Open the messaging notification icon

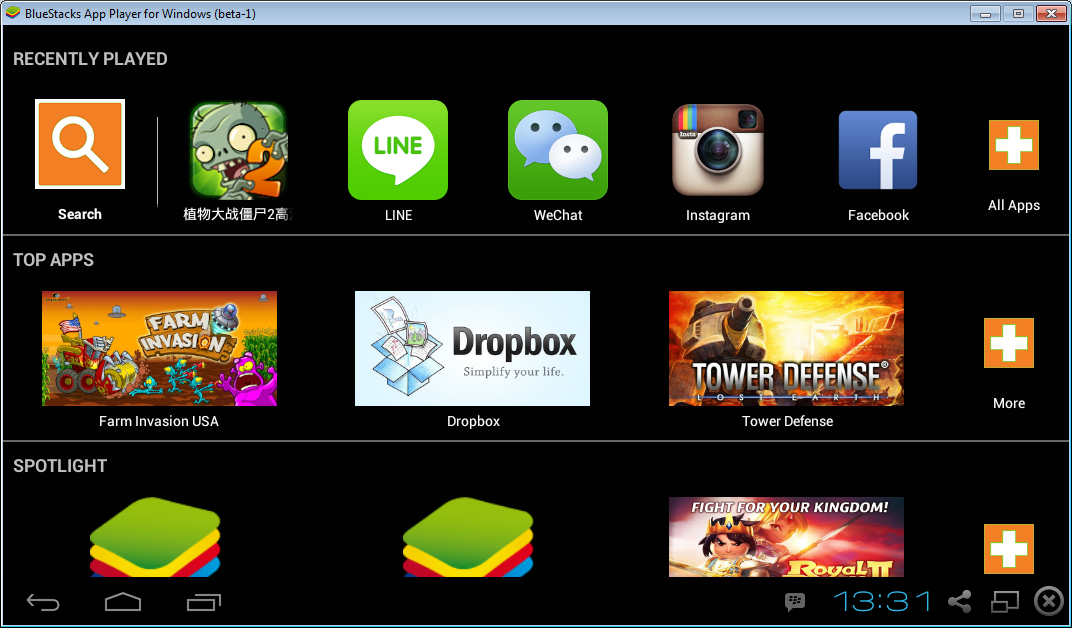(794, 601)
